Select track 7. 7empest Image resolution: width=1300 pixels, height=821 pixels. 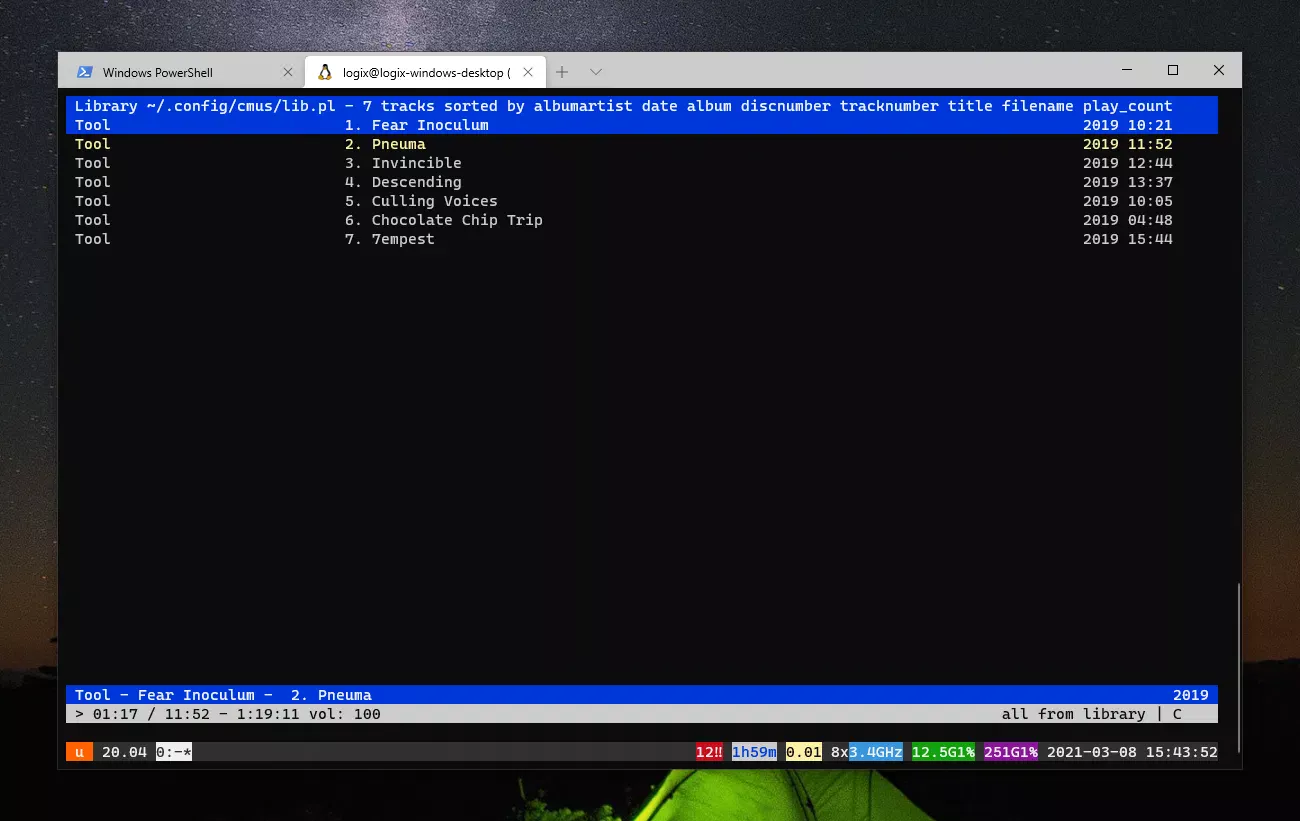tap(642, 239)
